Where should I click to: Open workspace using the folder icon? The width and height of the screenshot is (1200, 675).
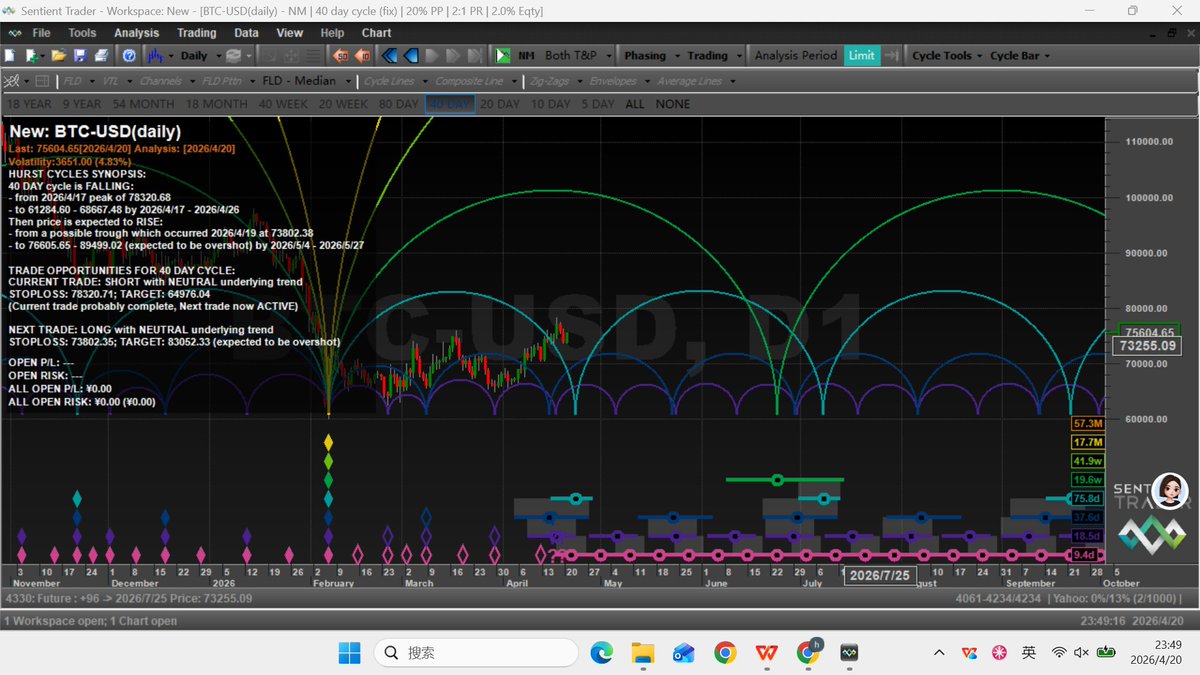click(x=59, y=56)
